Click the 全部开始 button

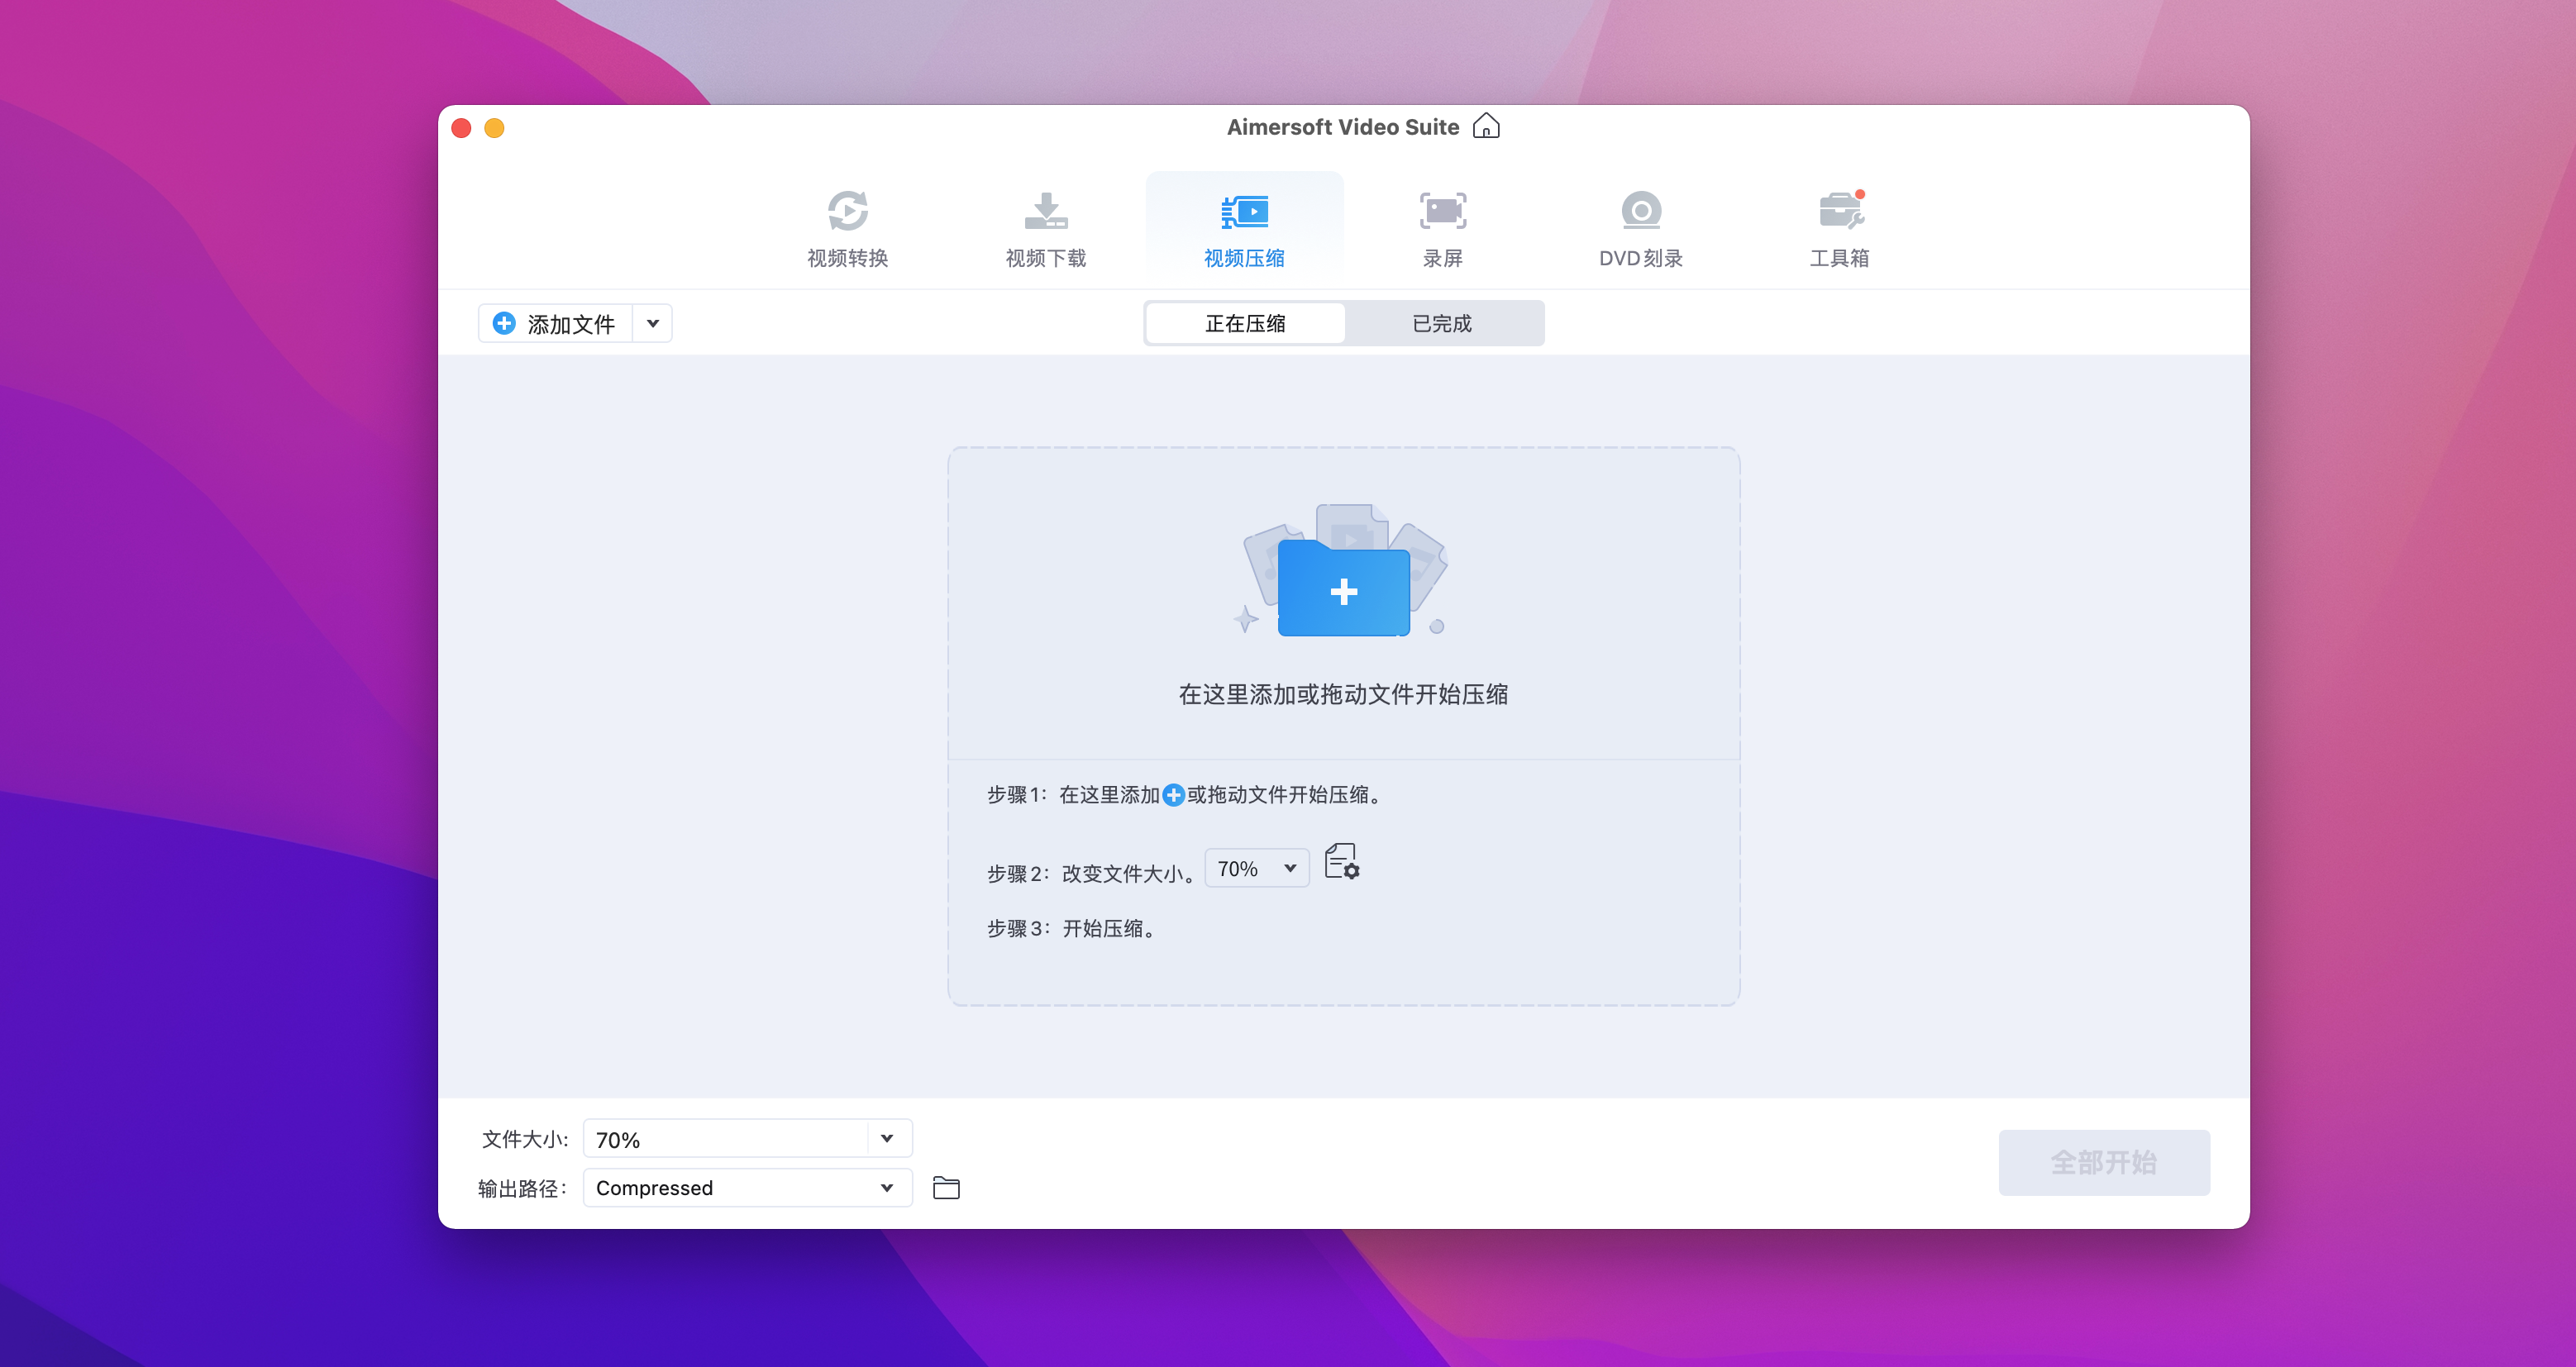[x=2103, y=1162]
